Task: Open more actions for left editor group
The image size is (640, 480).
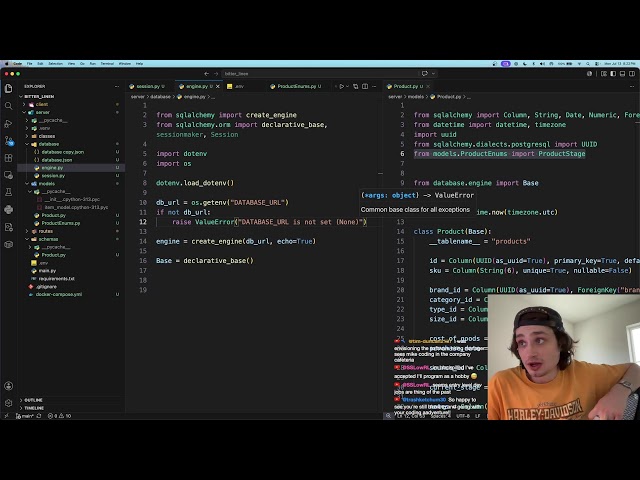Action: tap(374, 87)
